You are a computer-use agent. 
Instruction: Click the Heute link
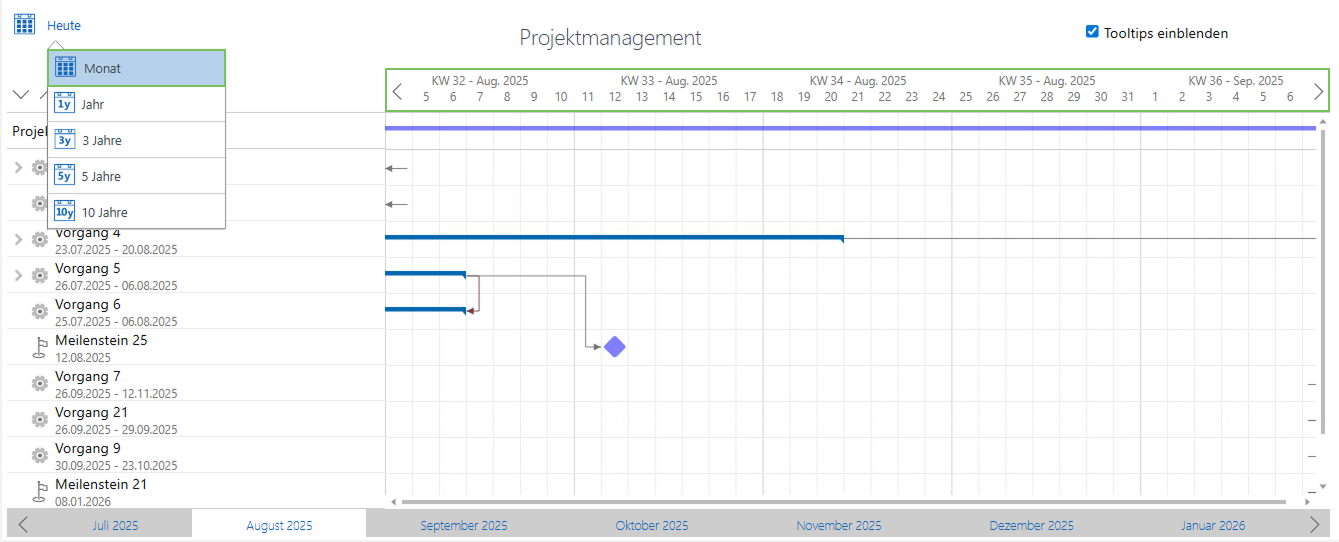(x=64, y=25)
